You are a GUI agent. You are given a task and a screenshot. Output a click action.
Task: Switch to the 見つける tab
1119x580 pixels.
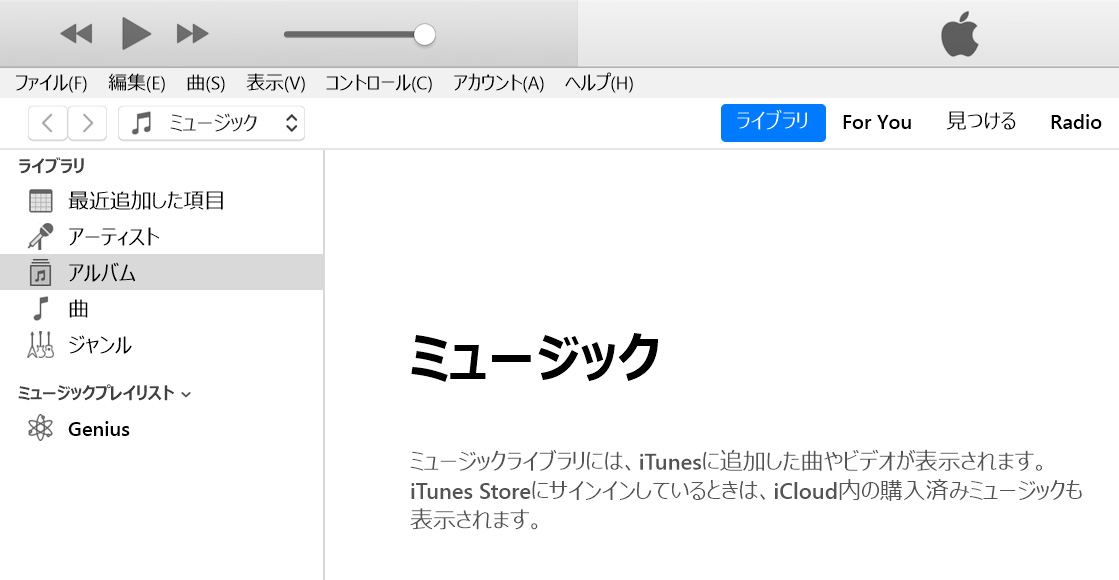(x=981, y=122)
